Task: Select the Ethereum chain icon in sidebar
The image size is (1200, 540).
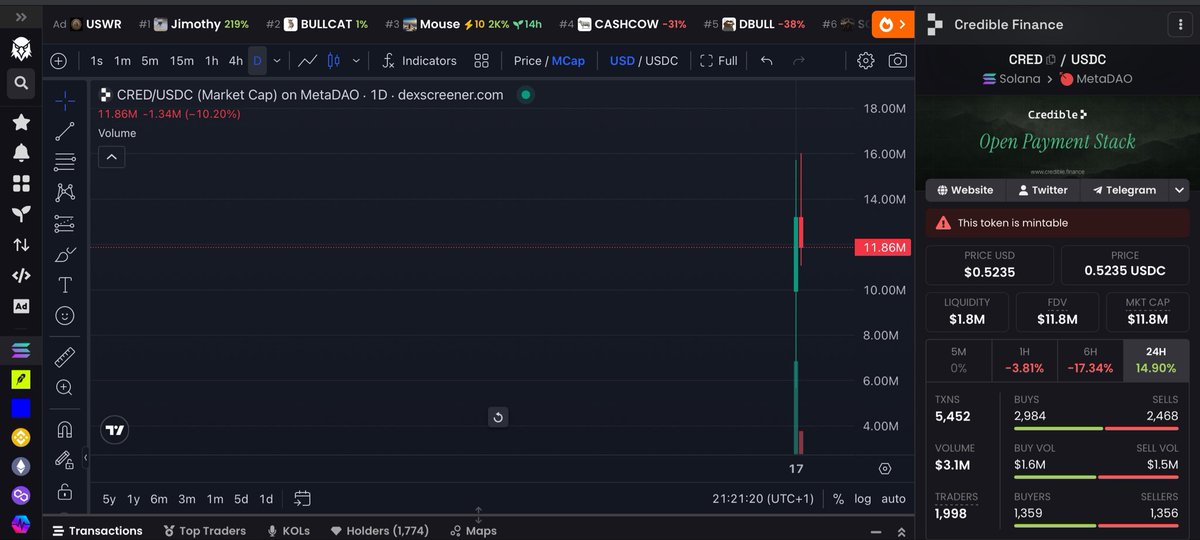Action: (20, 466)
